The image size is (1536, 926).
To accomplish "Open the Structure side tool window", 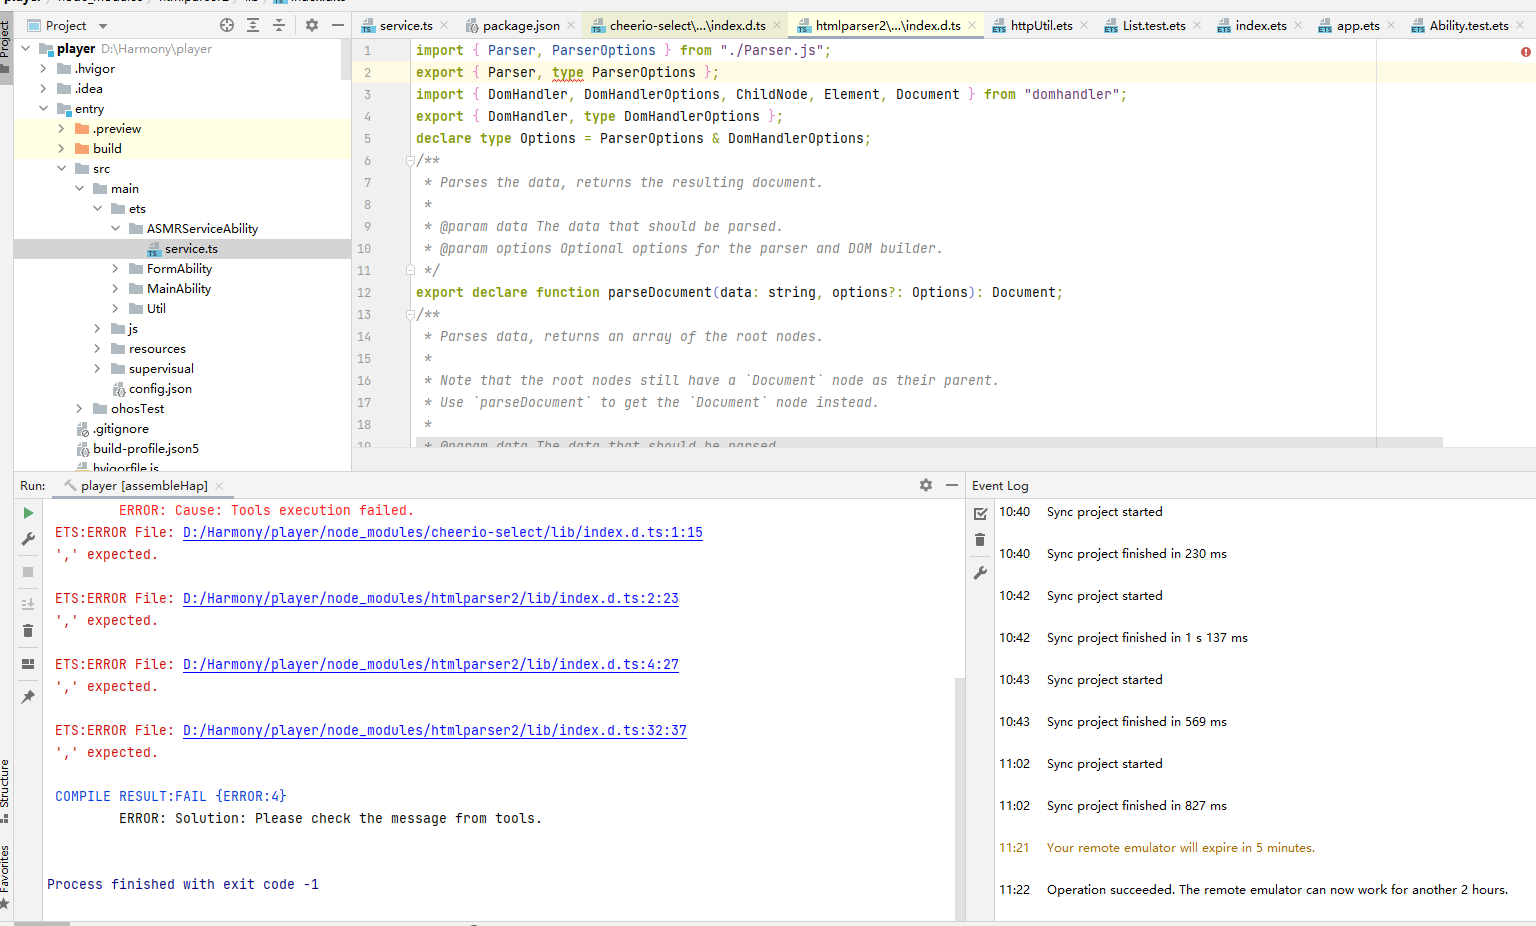I will (5, 790).
